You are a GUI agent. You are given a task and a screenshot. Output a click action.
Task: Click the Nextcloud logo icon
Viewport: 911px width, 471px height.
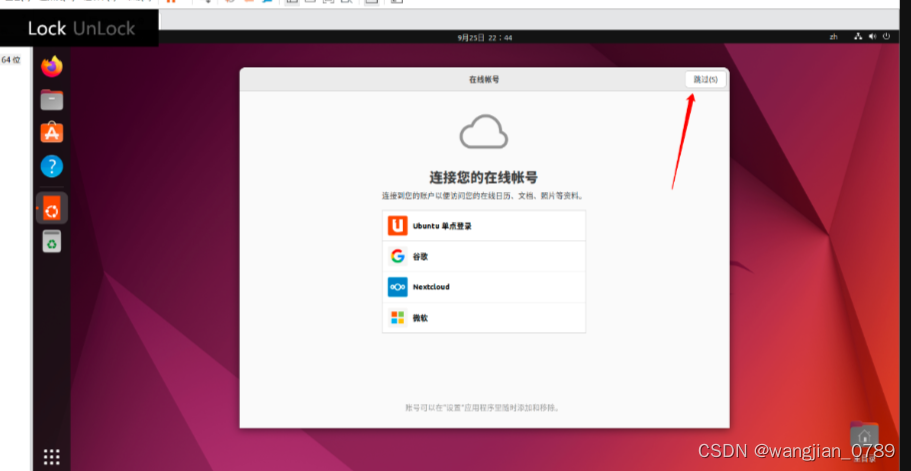pyautogui.click(x=397, y=287)
